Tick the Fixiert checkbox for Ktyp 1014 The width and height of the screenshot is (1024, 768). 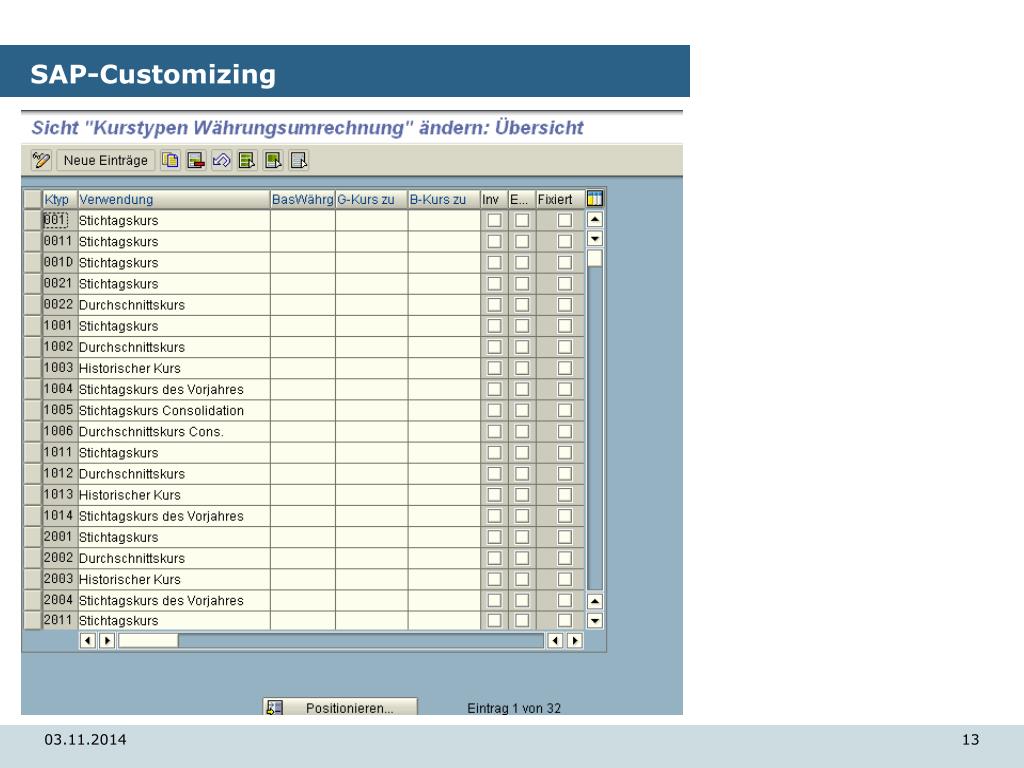[x=565, y=516]
